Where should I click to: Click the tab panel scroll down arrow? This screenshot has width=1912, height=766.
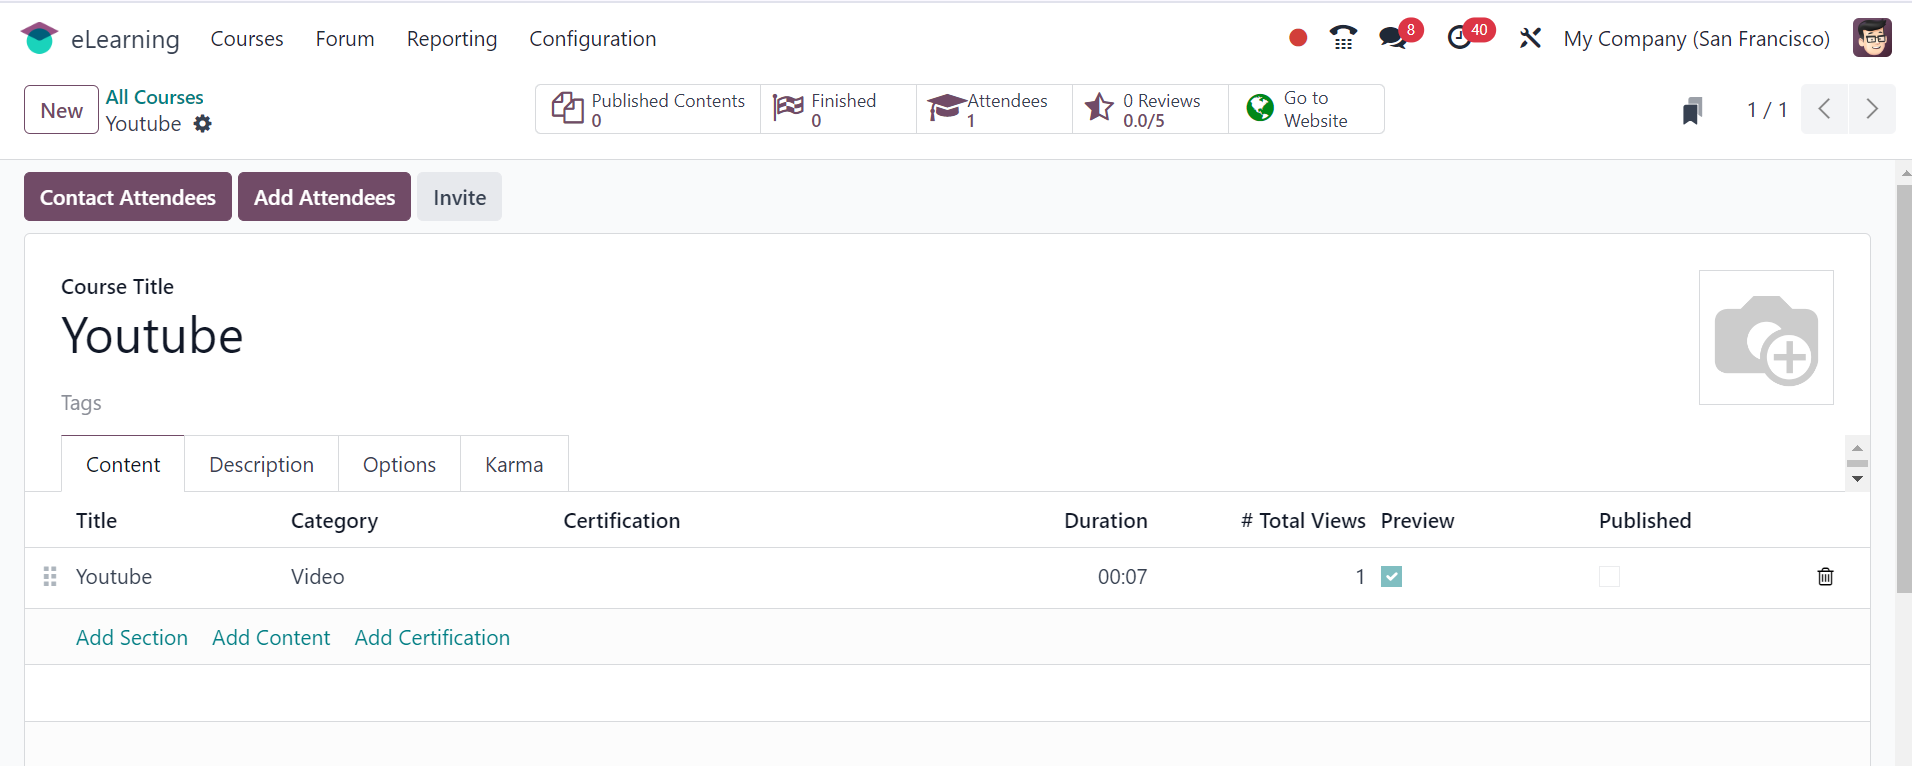click(1857, 479)
